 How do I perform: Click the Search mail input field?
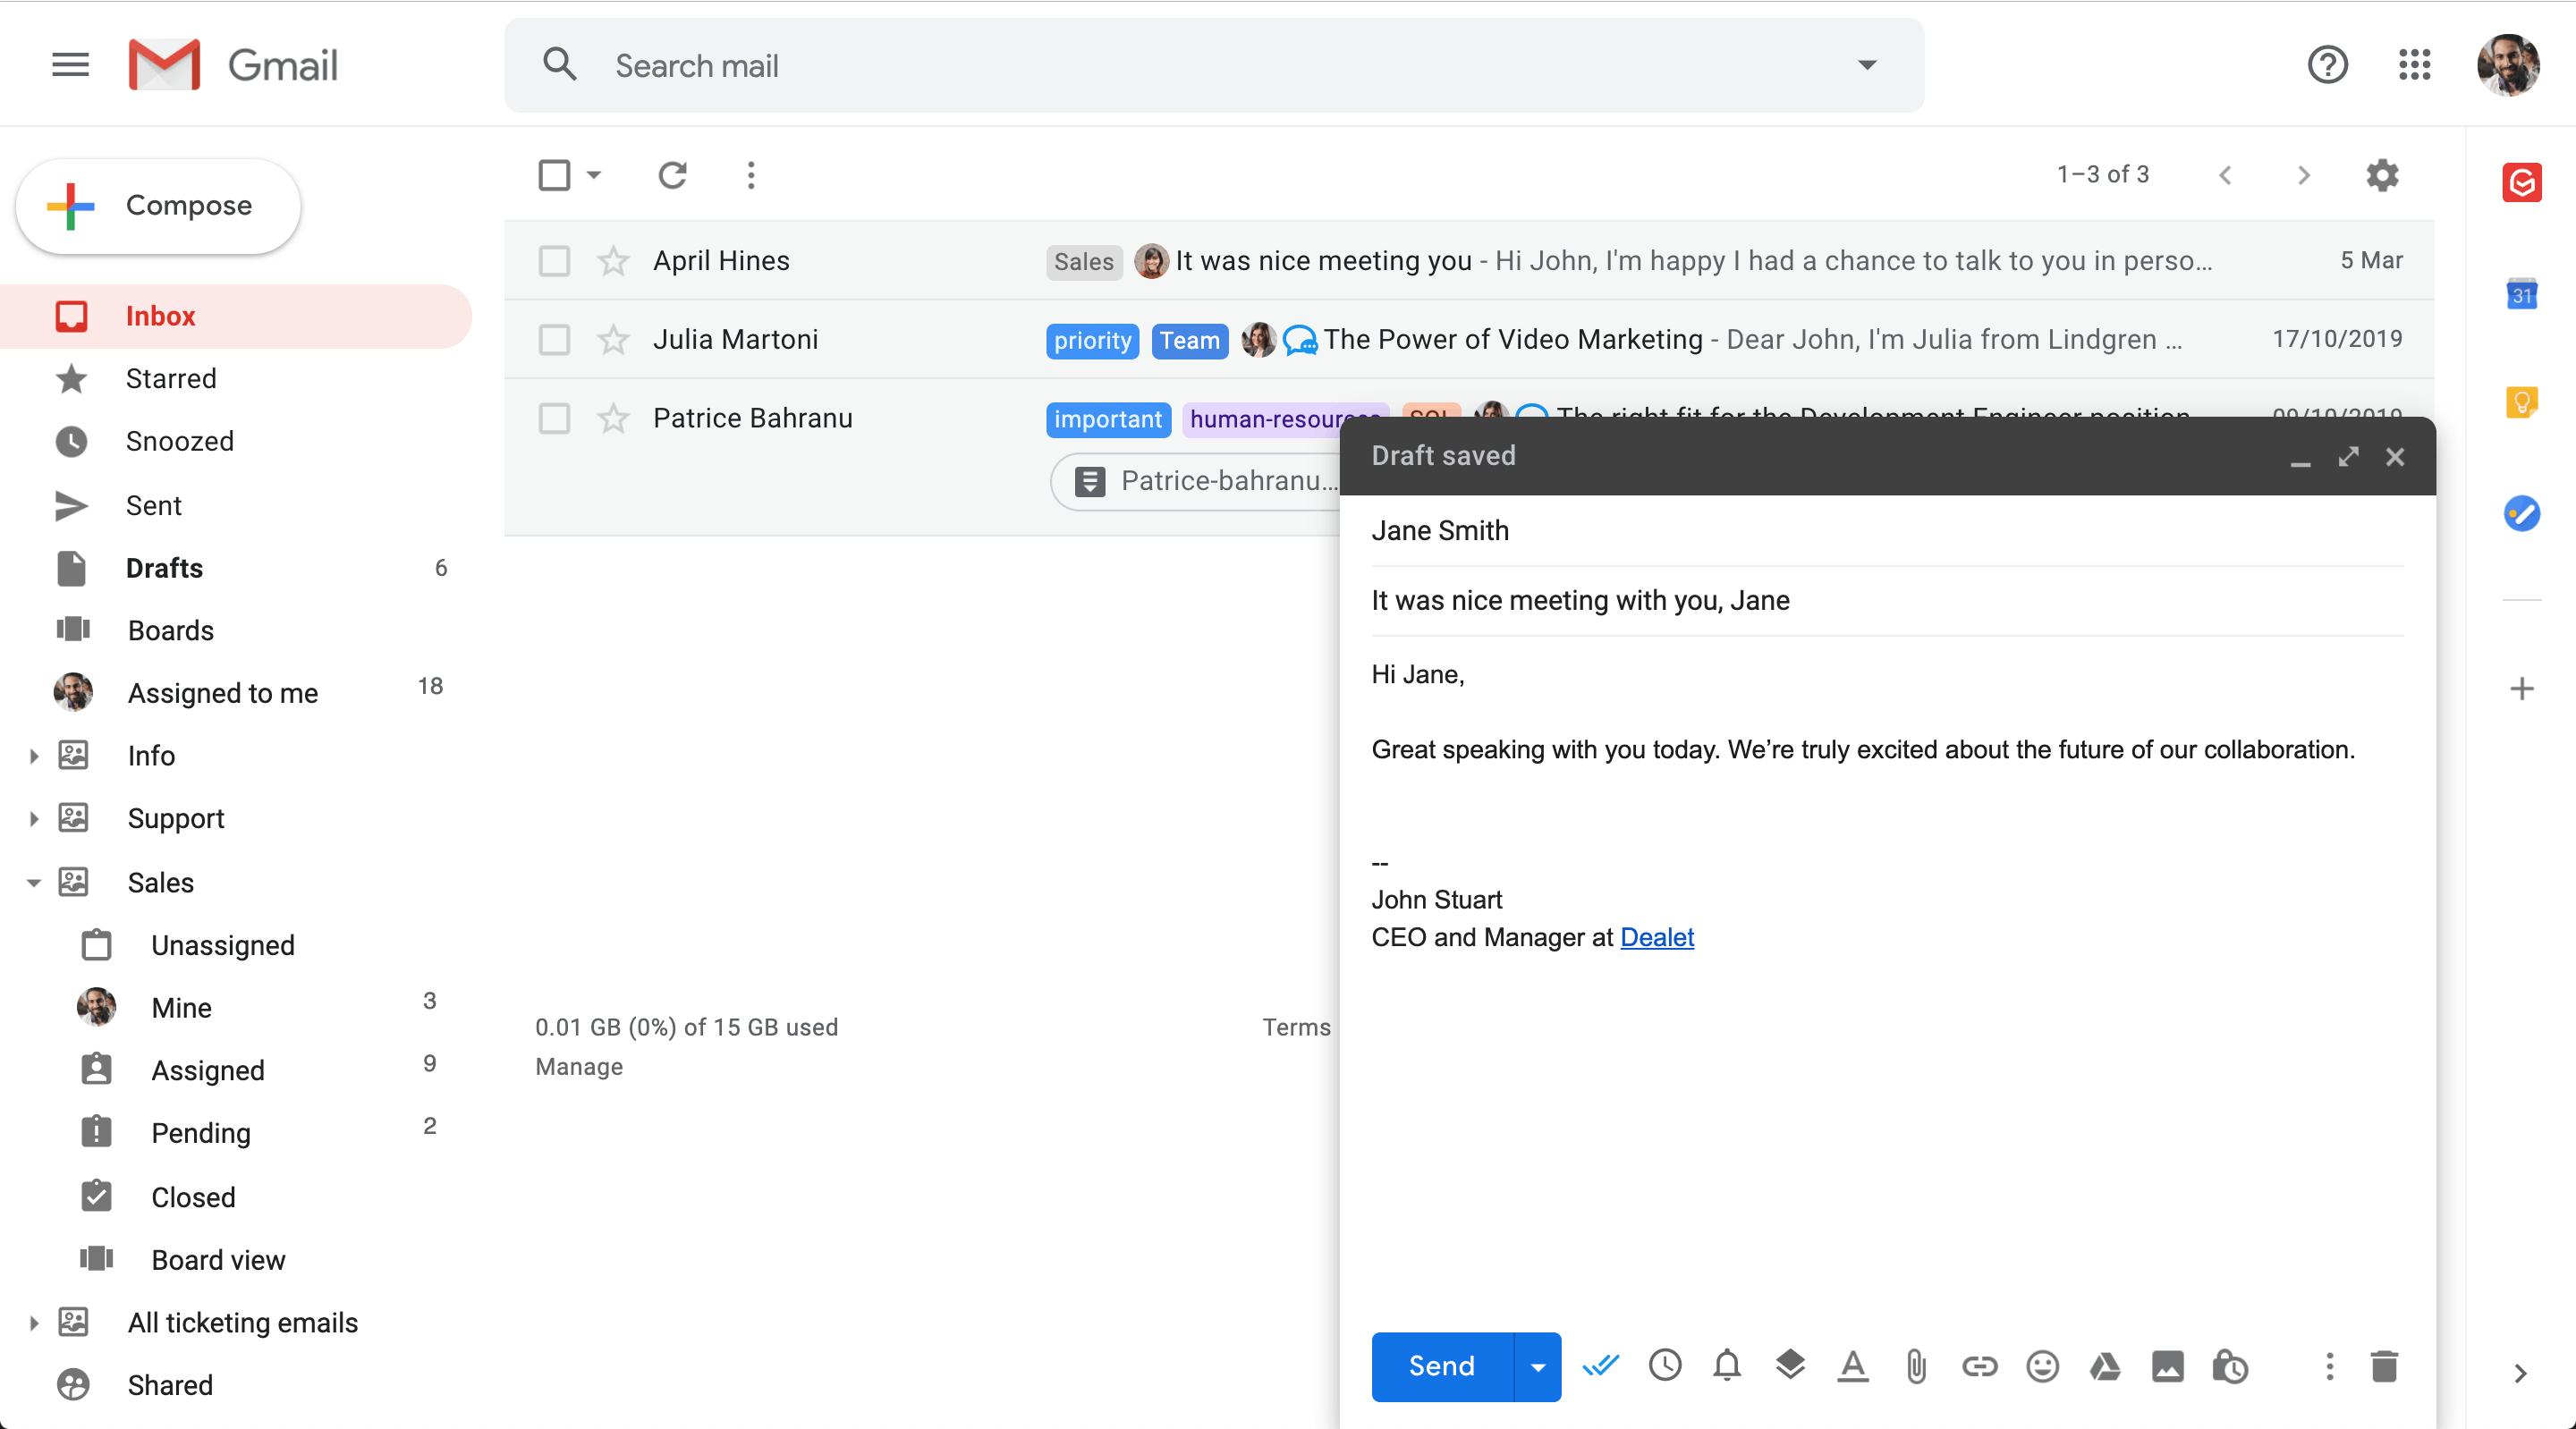(1214, 66)
